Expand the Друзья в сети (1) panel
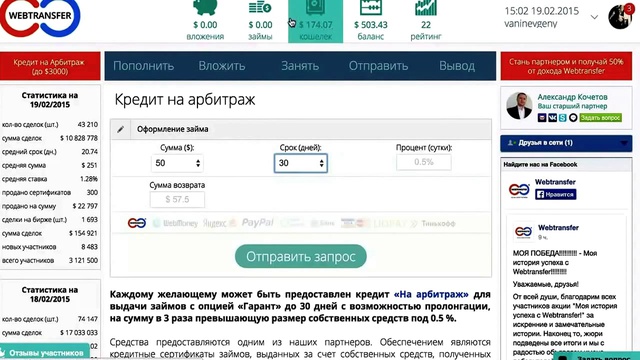The image size is (640, 360). click(566, 143)
